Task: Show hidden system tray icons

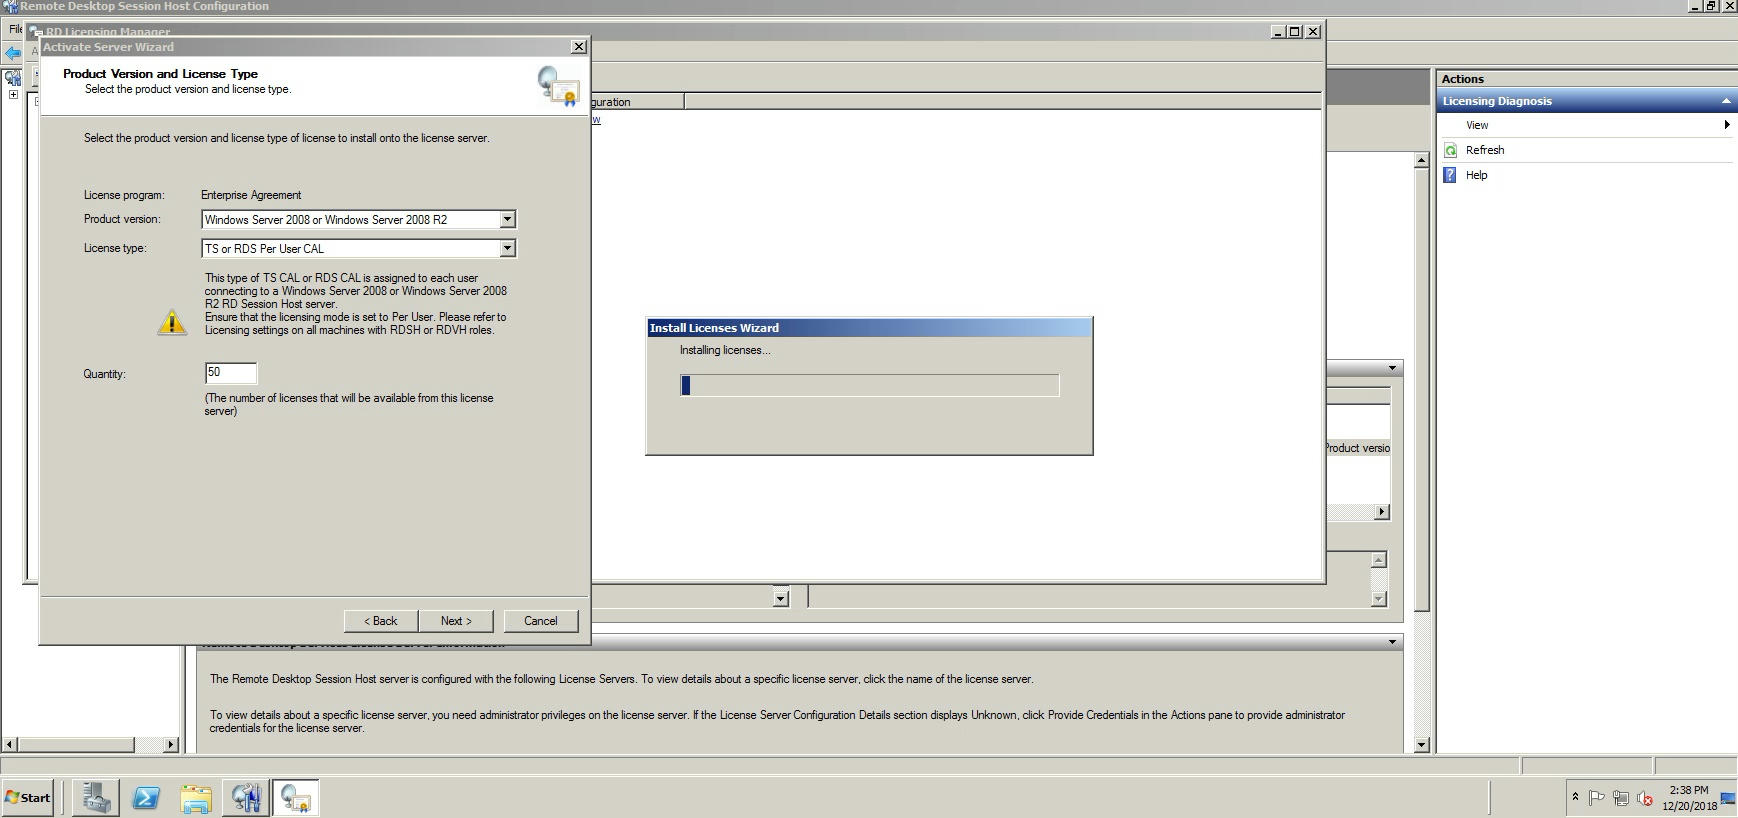Action: [1575, 797]
